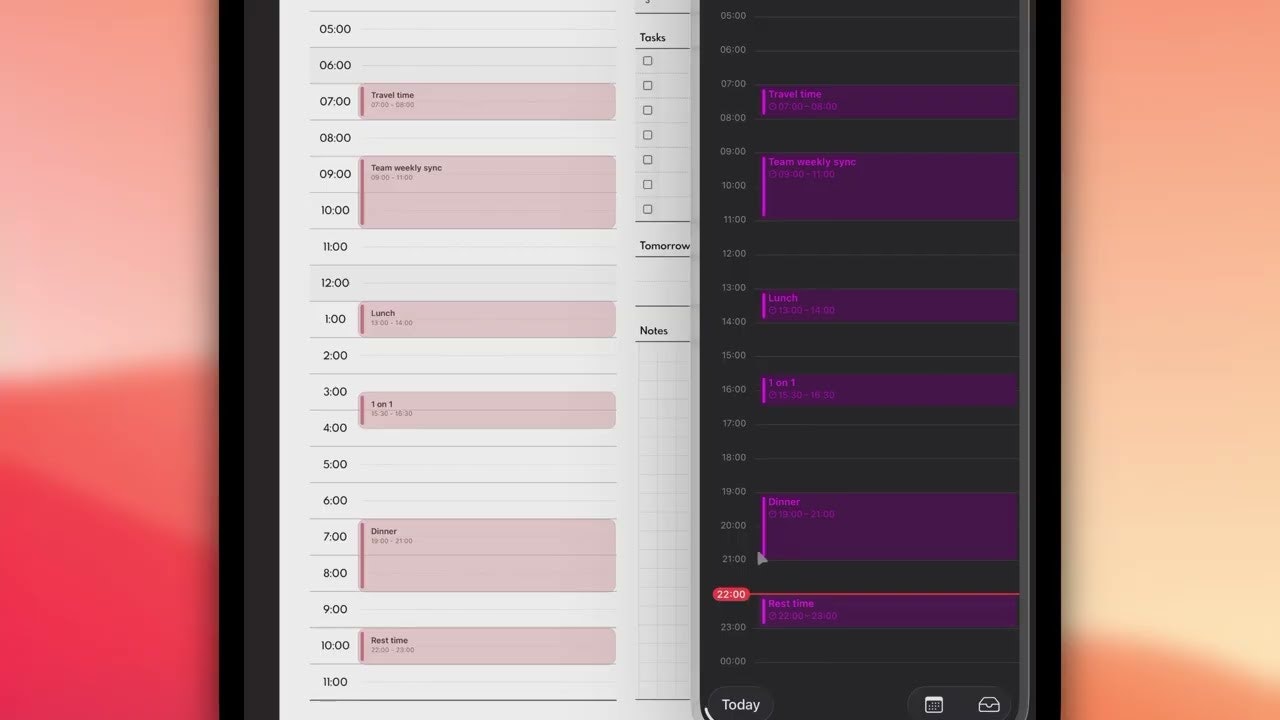The image size is (1280, 720).
Task: Open the calendar view icon at bottom
Action: [x=934, y=704]
